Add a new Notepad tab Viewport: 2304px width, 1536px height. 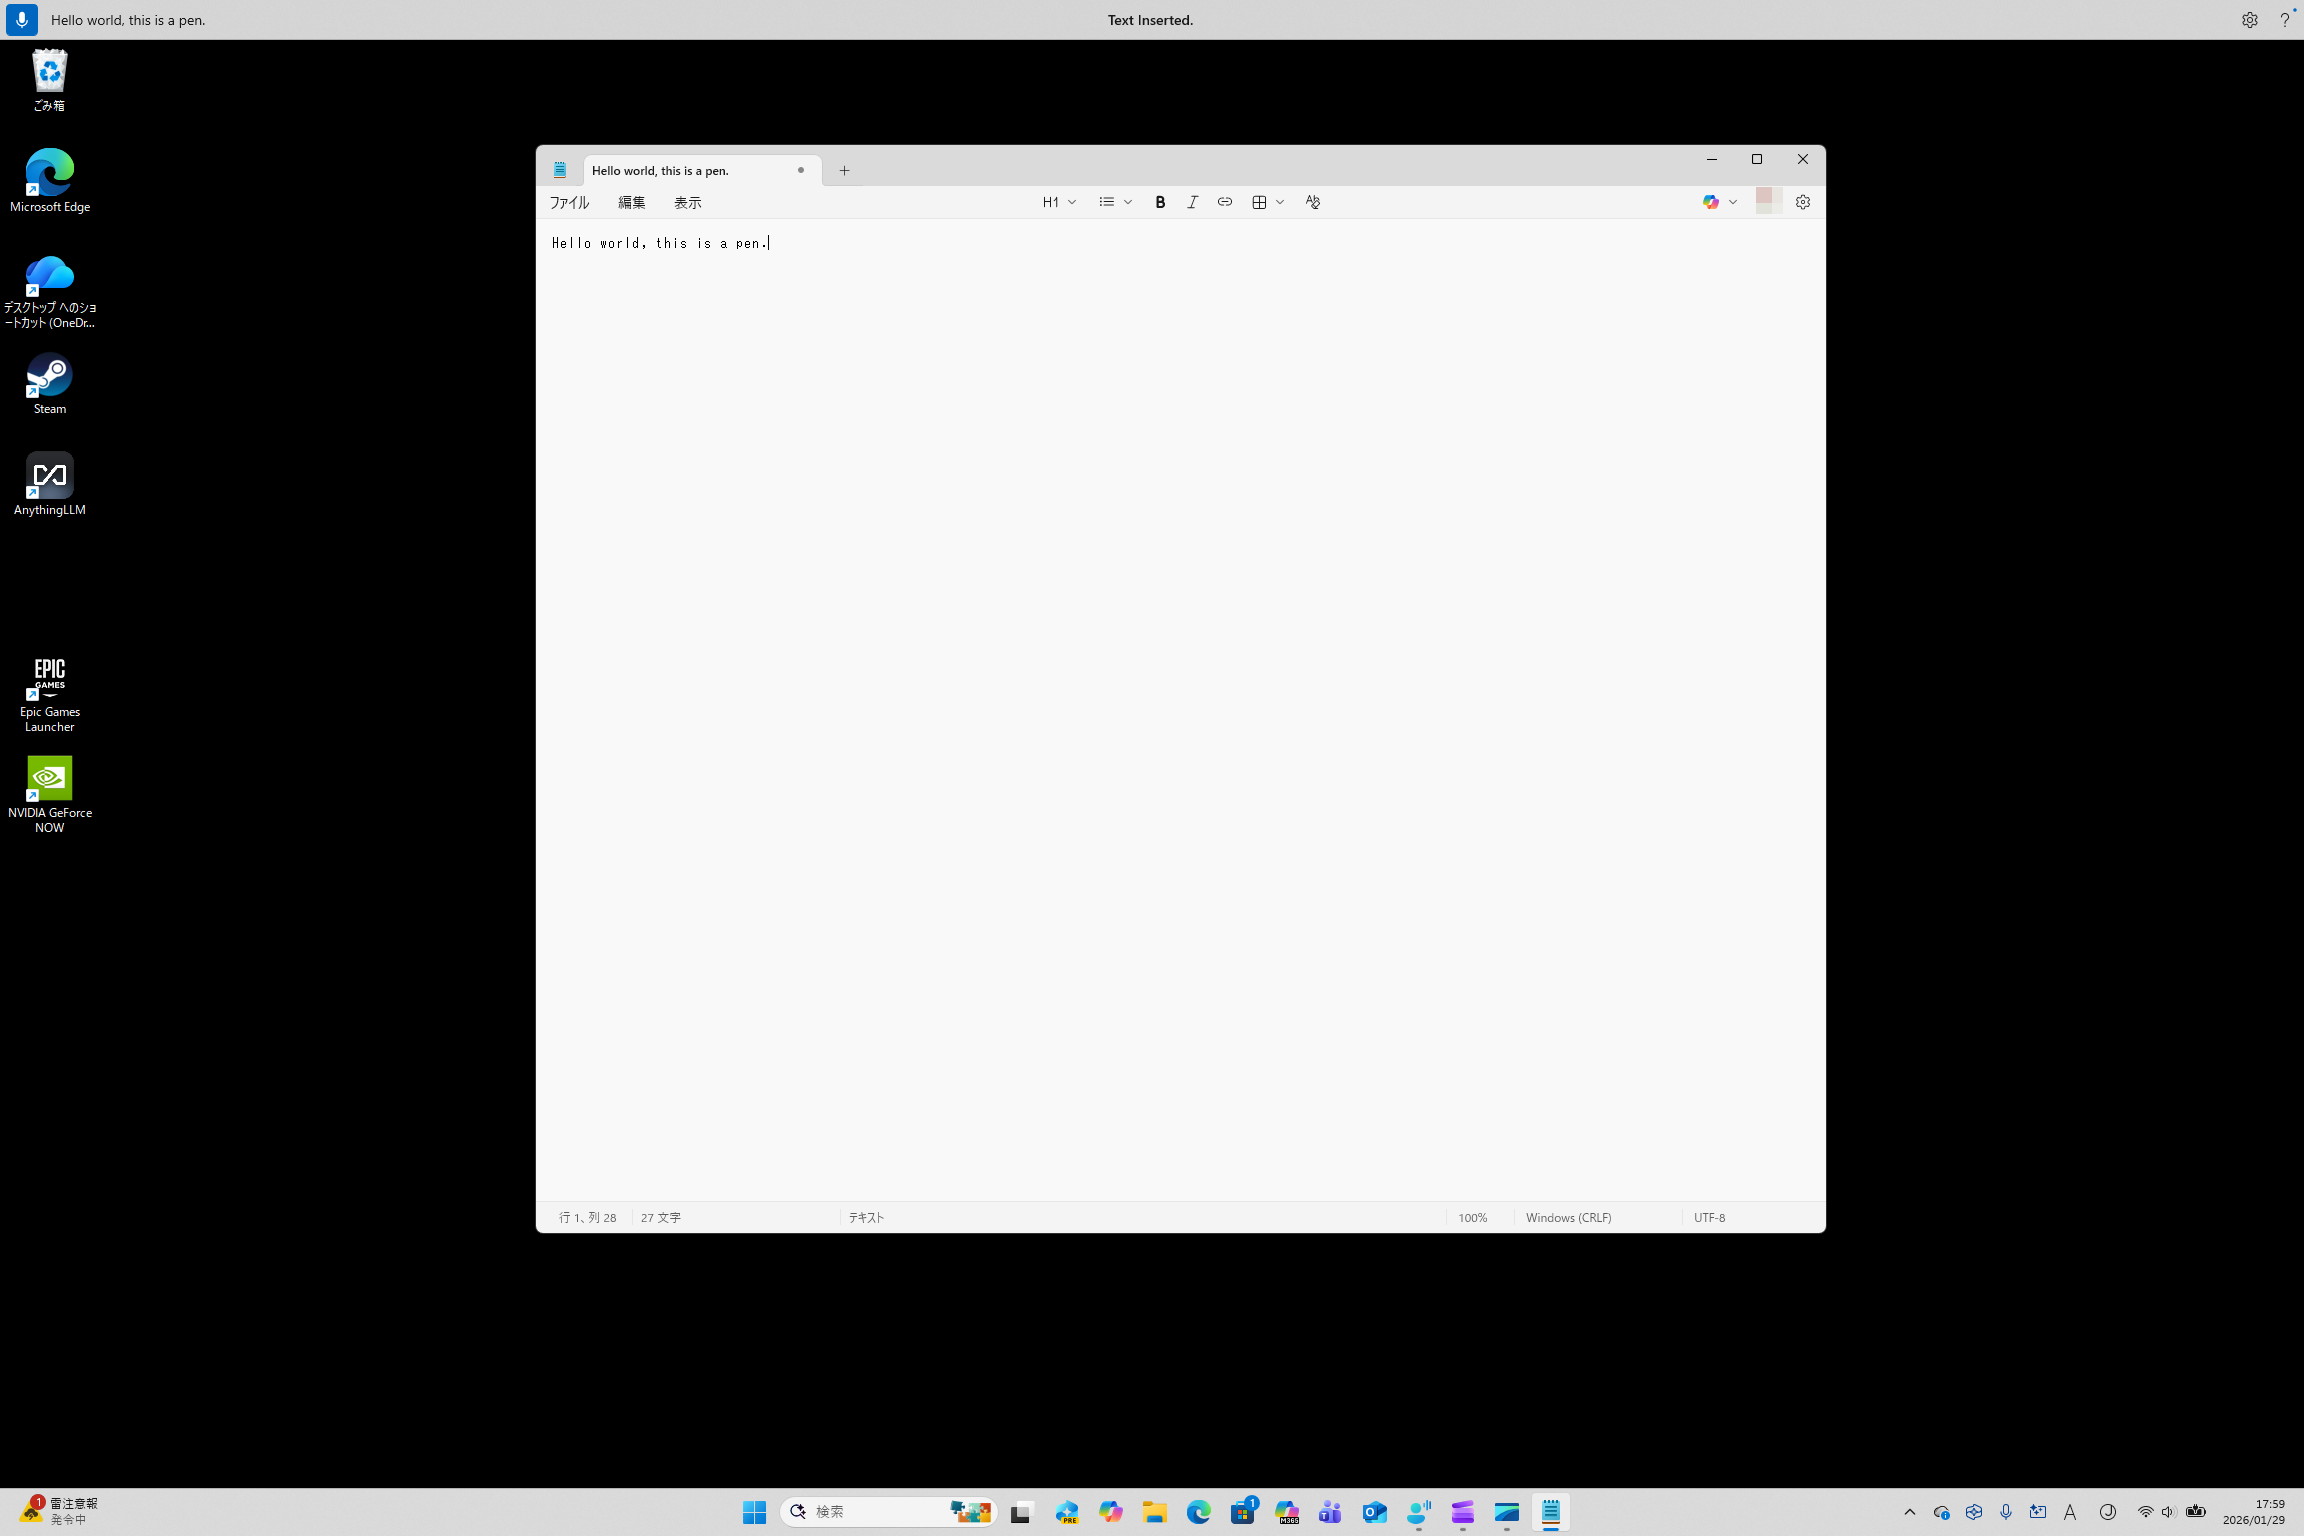(x=844, y=171)
